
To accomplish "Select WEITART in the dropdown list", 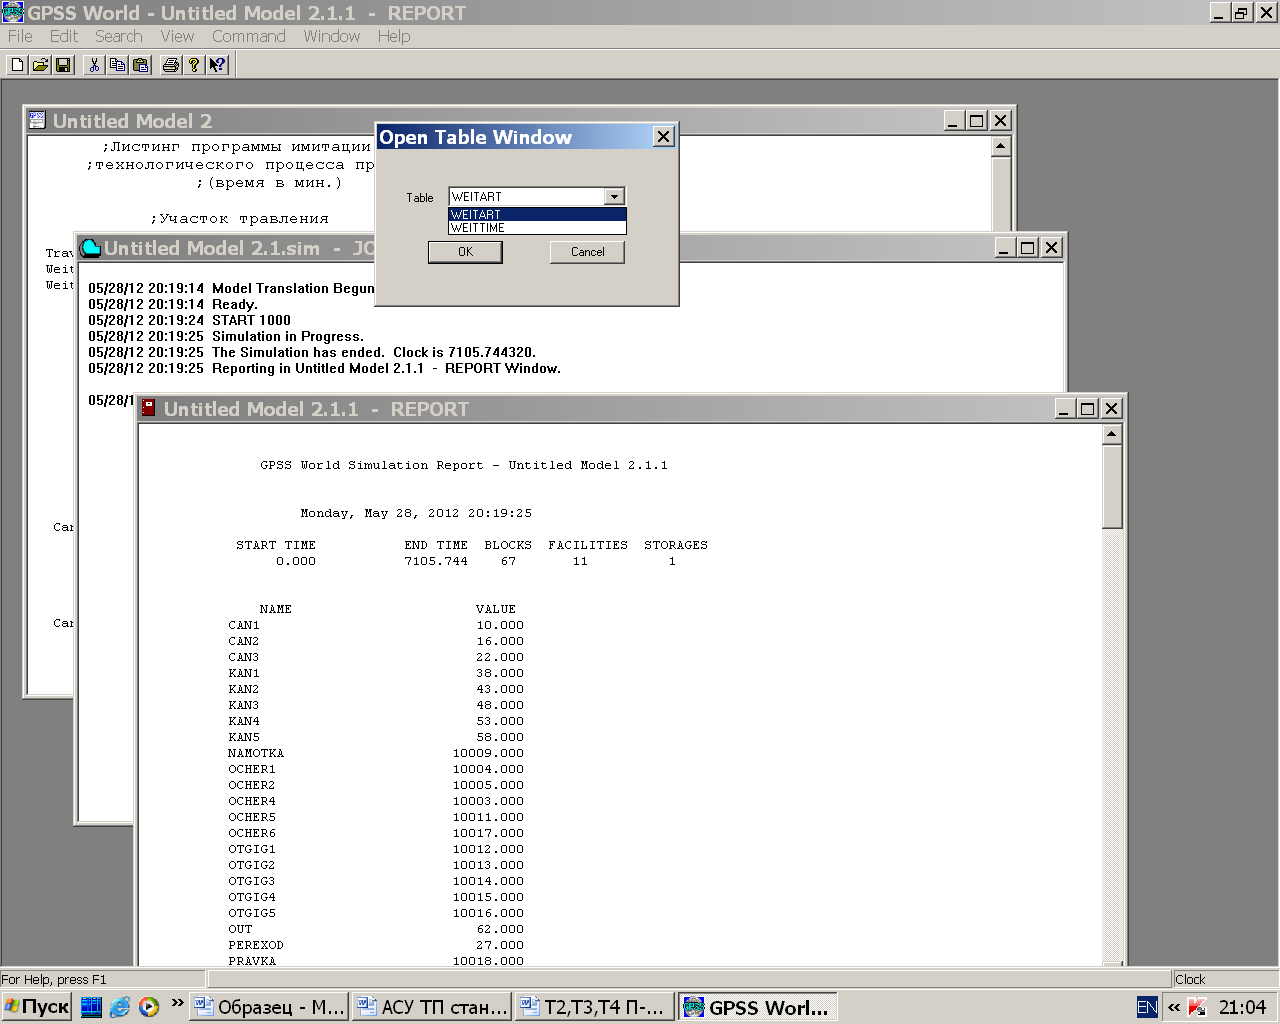I will click(537, 214).
